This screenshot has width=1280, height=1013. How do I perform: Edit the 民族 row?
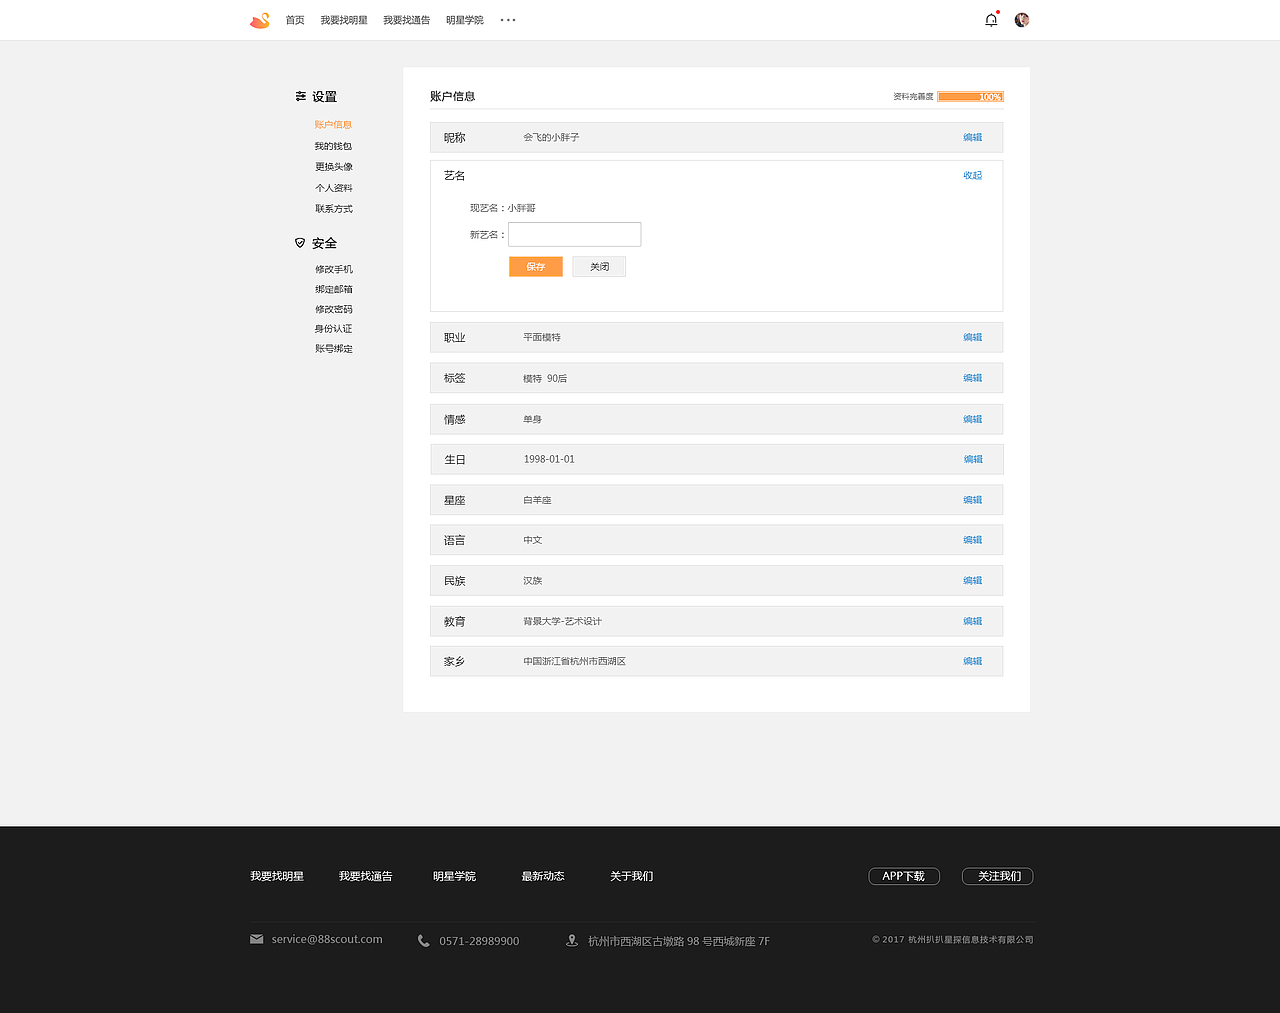[x=972, y=580]
